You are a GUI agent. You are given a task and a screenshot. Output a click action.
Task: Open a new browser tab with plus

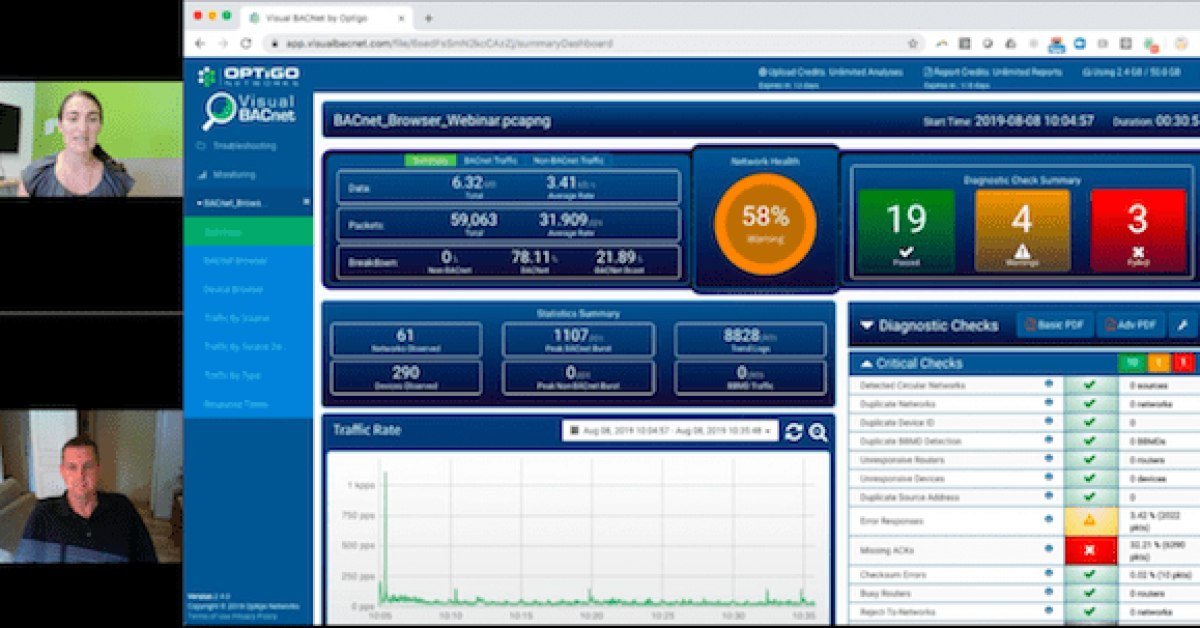pos(429,18)
